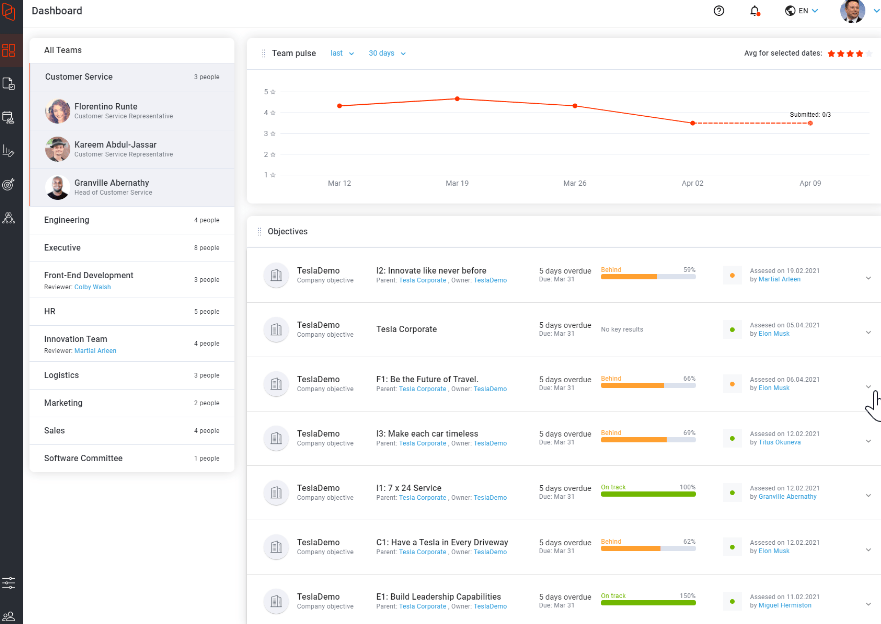Screen dimensions: 881x624
Task: Click company icon for E1 objective
Action: [276, 602]
